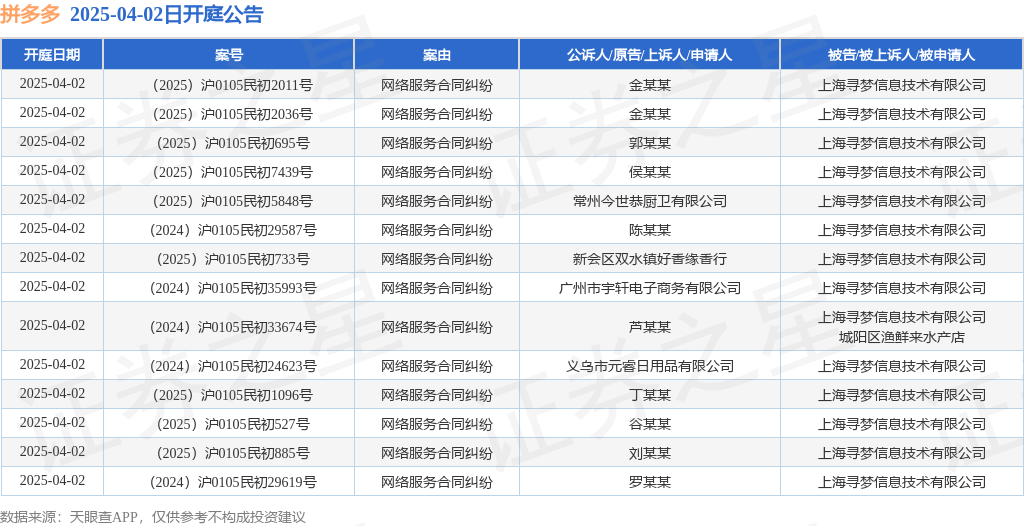Click the 被告/被上诉人/被申请人 column header
Viewport: 1024px width, 526px height.
[902, 55]
